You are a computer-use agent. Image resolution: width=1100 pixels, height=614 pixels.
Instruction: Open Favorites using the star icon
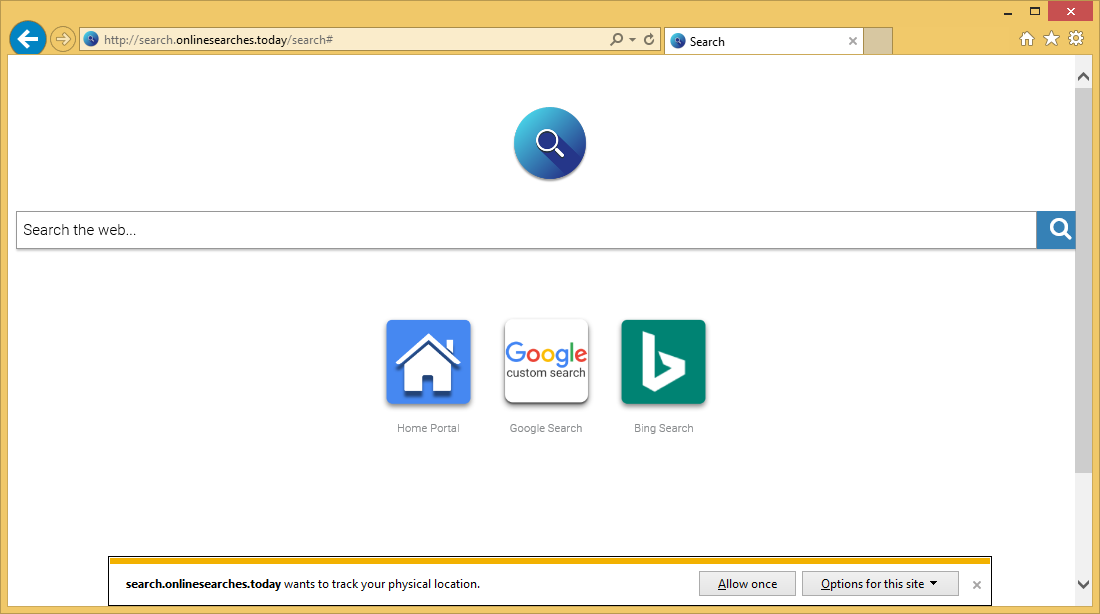pos(1051,39)
